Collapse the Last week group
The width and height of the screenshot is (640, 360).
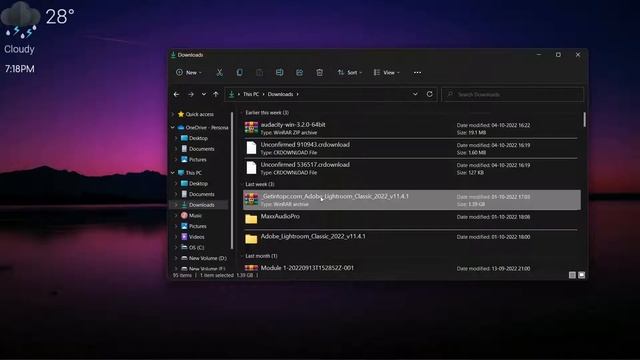pos(242,184)
